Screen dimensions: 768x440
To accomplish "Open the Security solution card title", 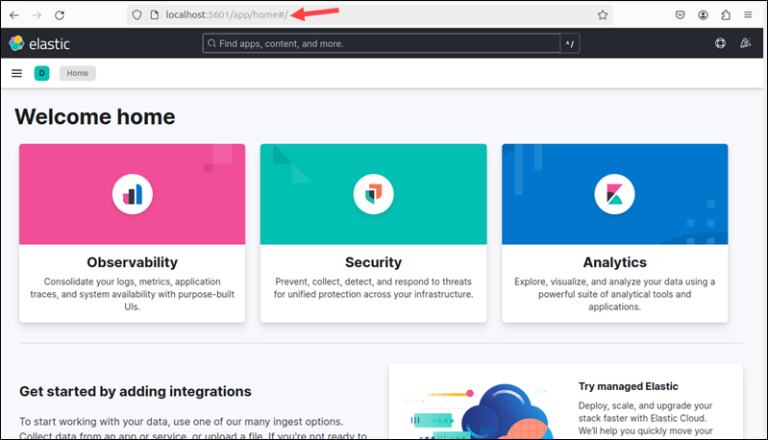I will [373, 262].
